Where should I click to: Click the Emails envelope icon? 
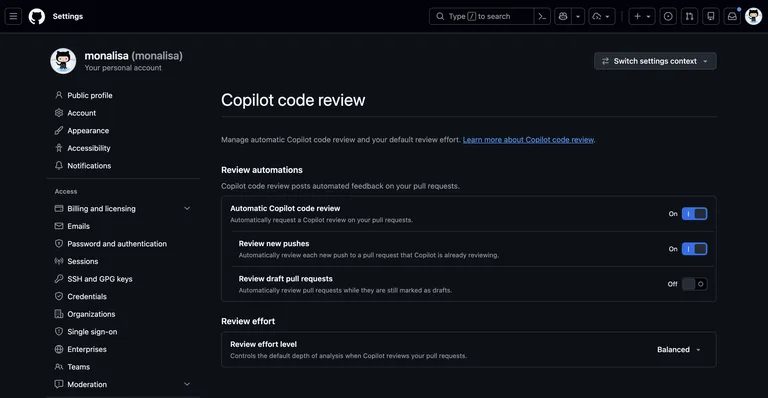click(x=59, y=226)
